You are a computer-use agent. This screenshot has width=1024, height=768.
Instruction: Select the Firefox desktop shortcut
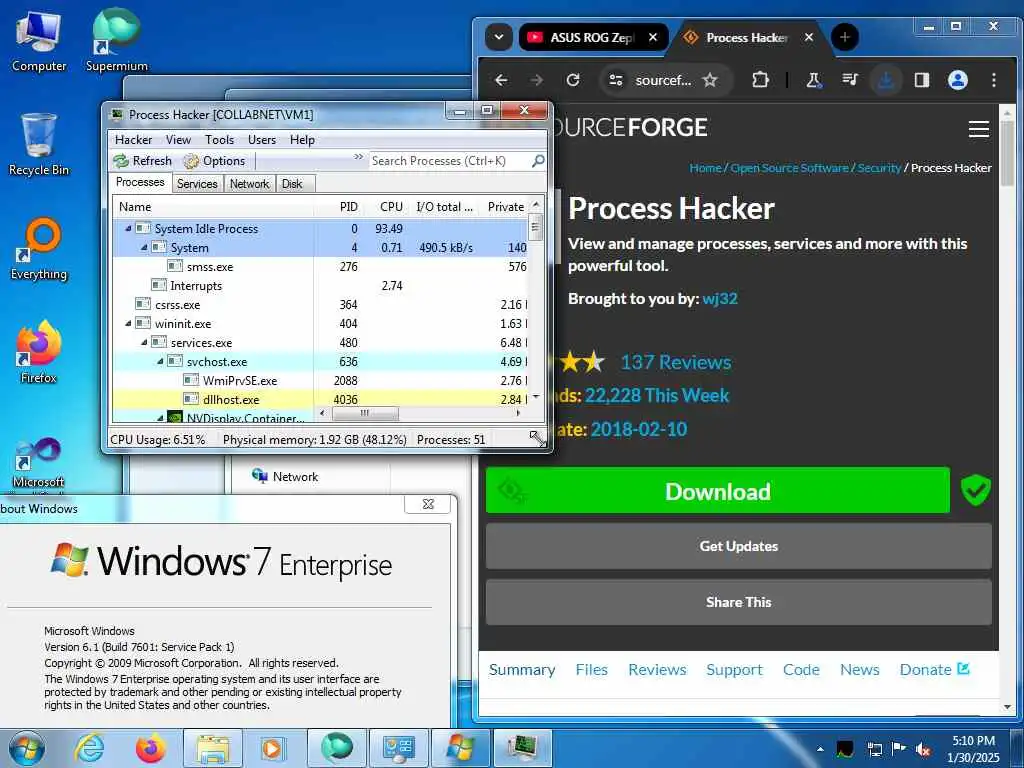(39, 353)
